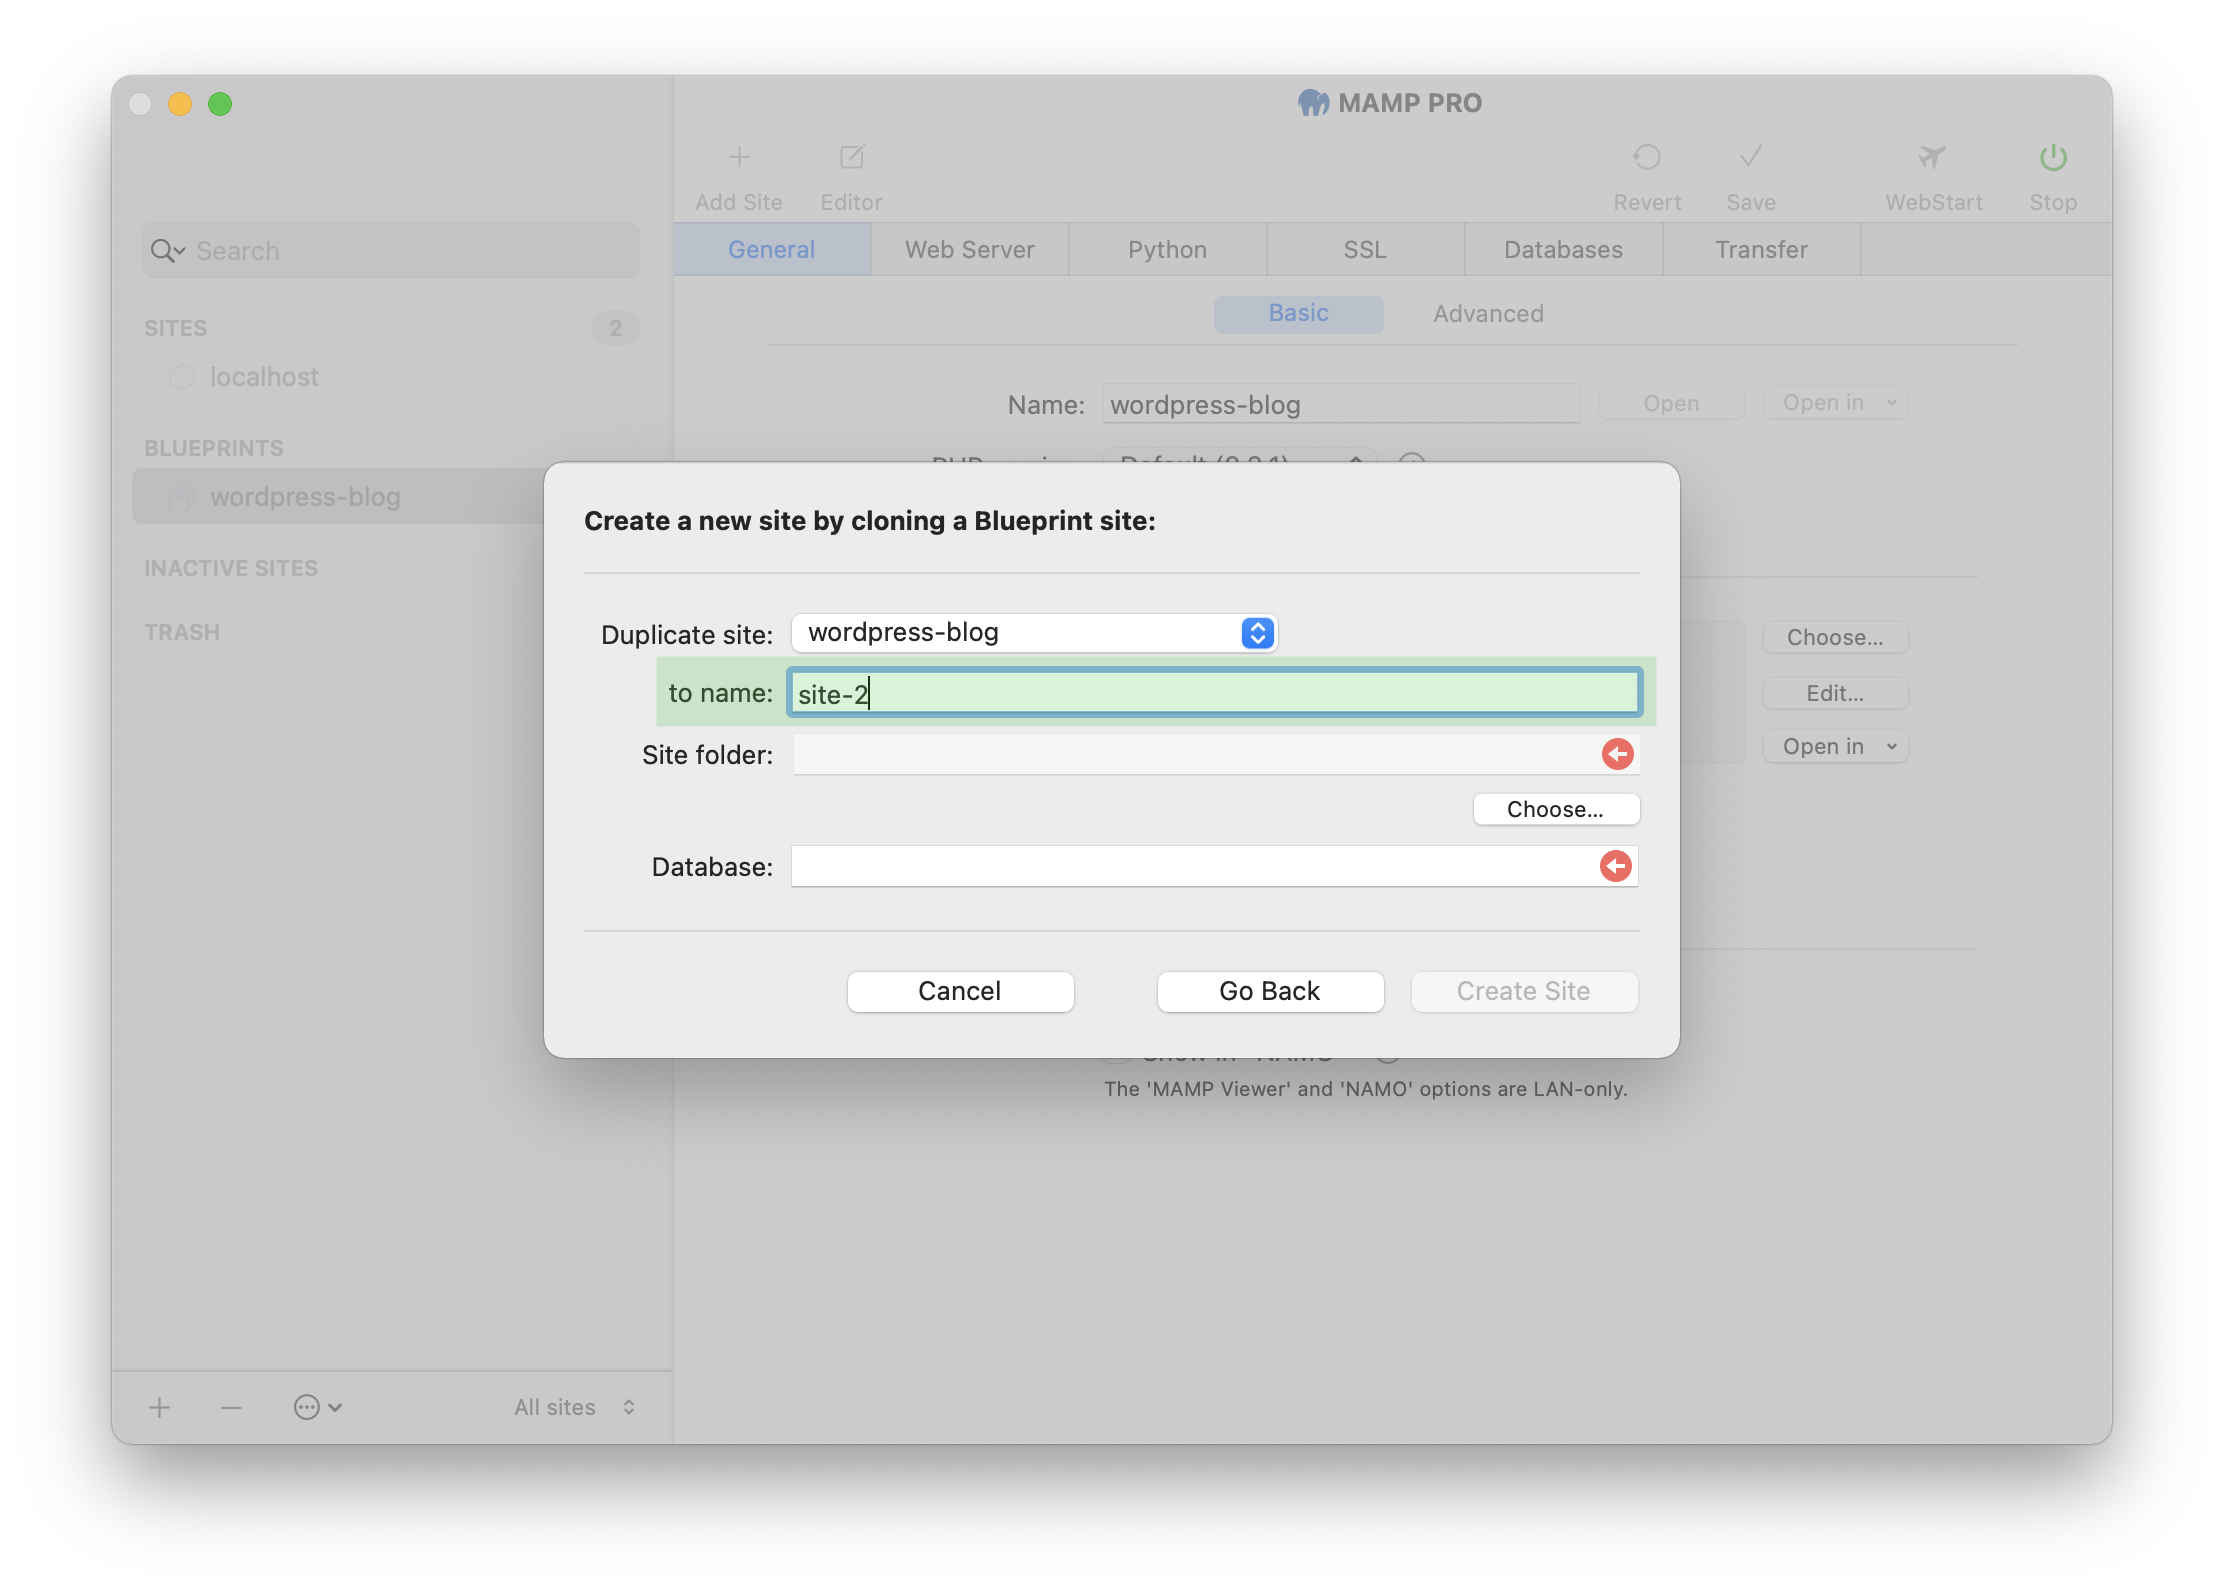
Task: Click the Edit... button
Action: coord(1835,693)
